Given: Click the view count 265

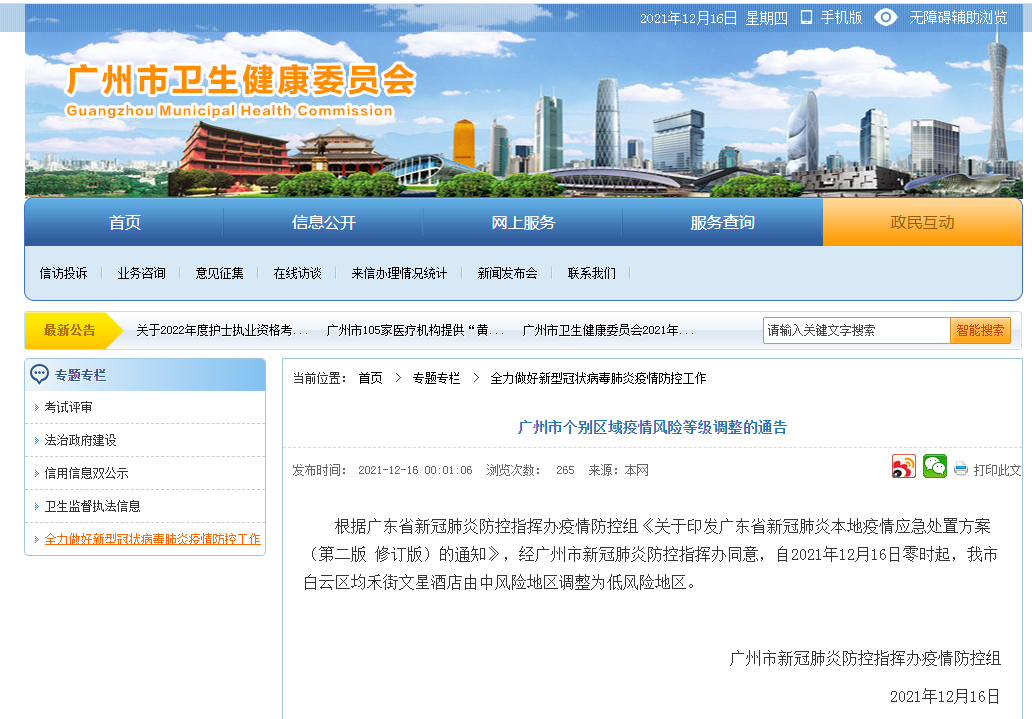Looking at the screenshot, I should click(x=565, y=470).
